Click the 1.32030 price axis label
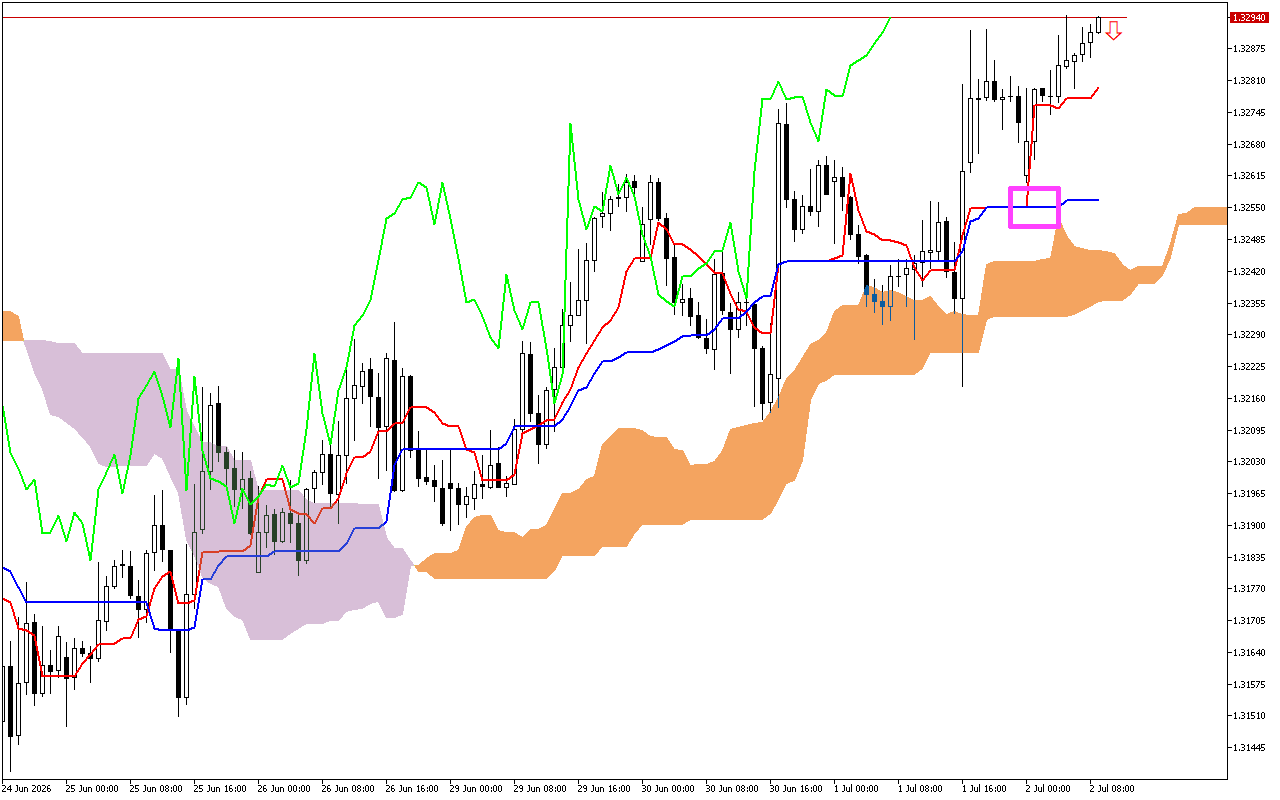 1248,462
